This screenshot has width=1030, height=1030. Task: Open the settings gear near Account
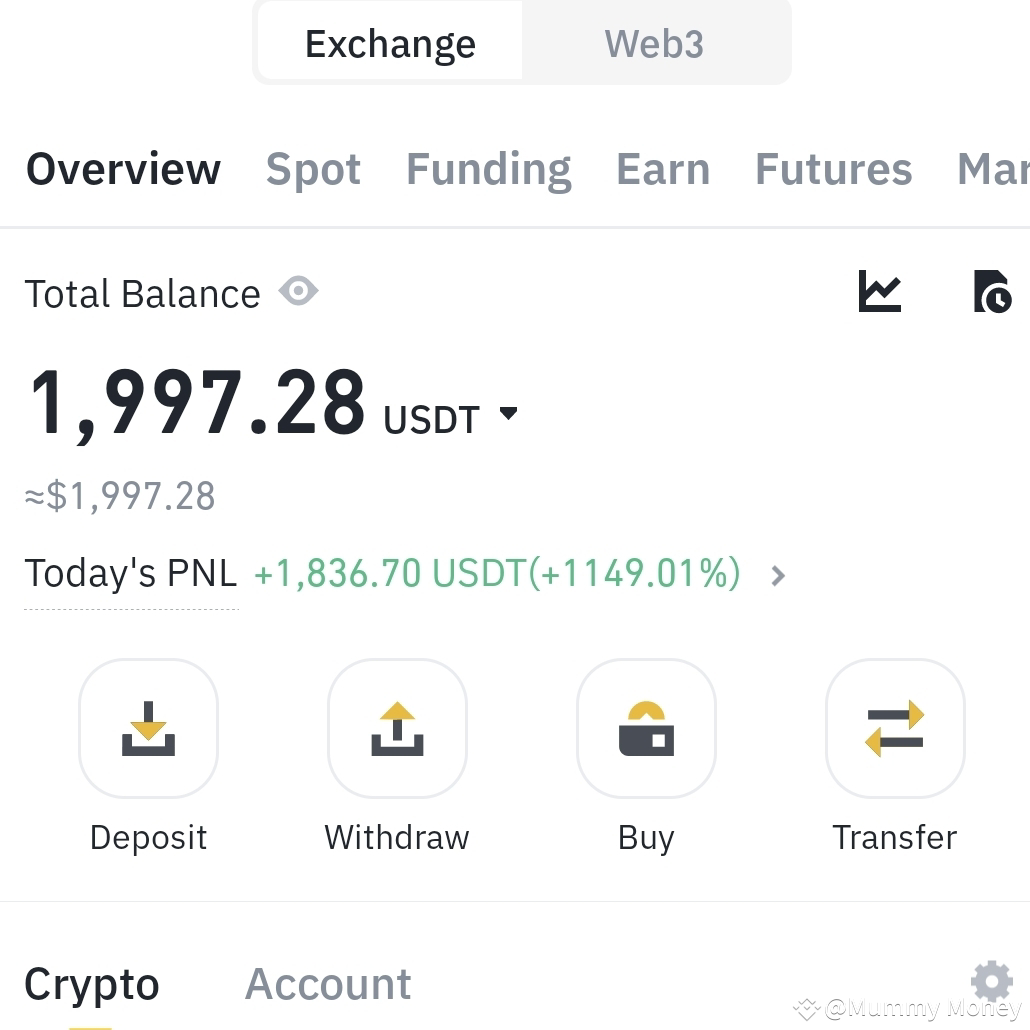click(991, 981)
